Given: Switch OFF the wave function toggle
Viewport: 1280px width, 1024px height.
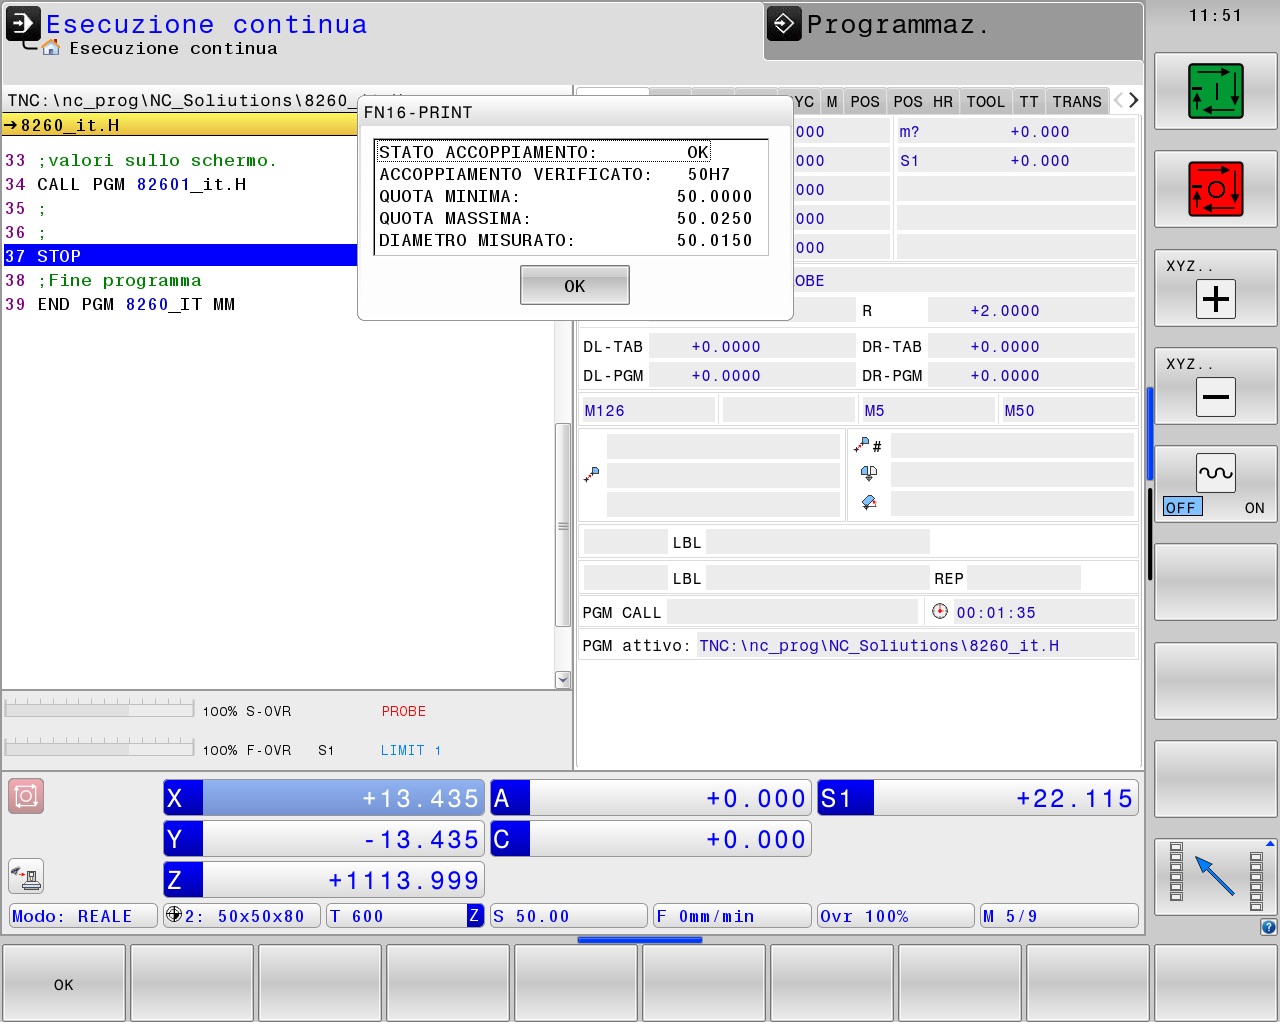Looking at the screenshot, I should [1182, 507].
